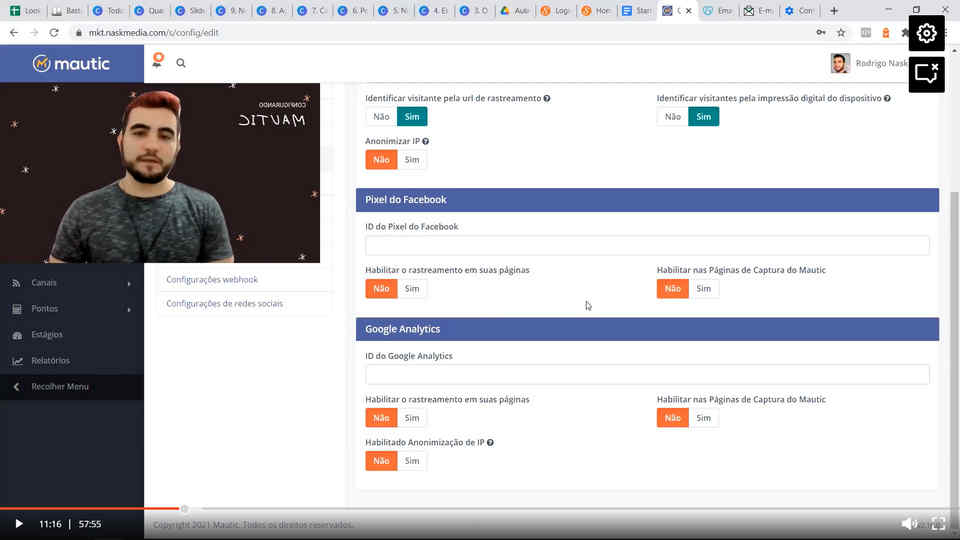
Task: Open Relatórios in the sidebar
Action: [x=50, y=360]
